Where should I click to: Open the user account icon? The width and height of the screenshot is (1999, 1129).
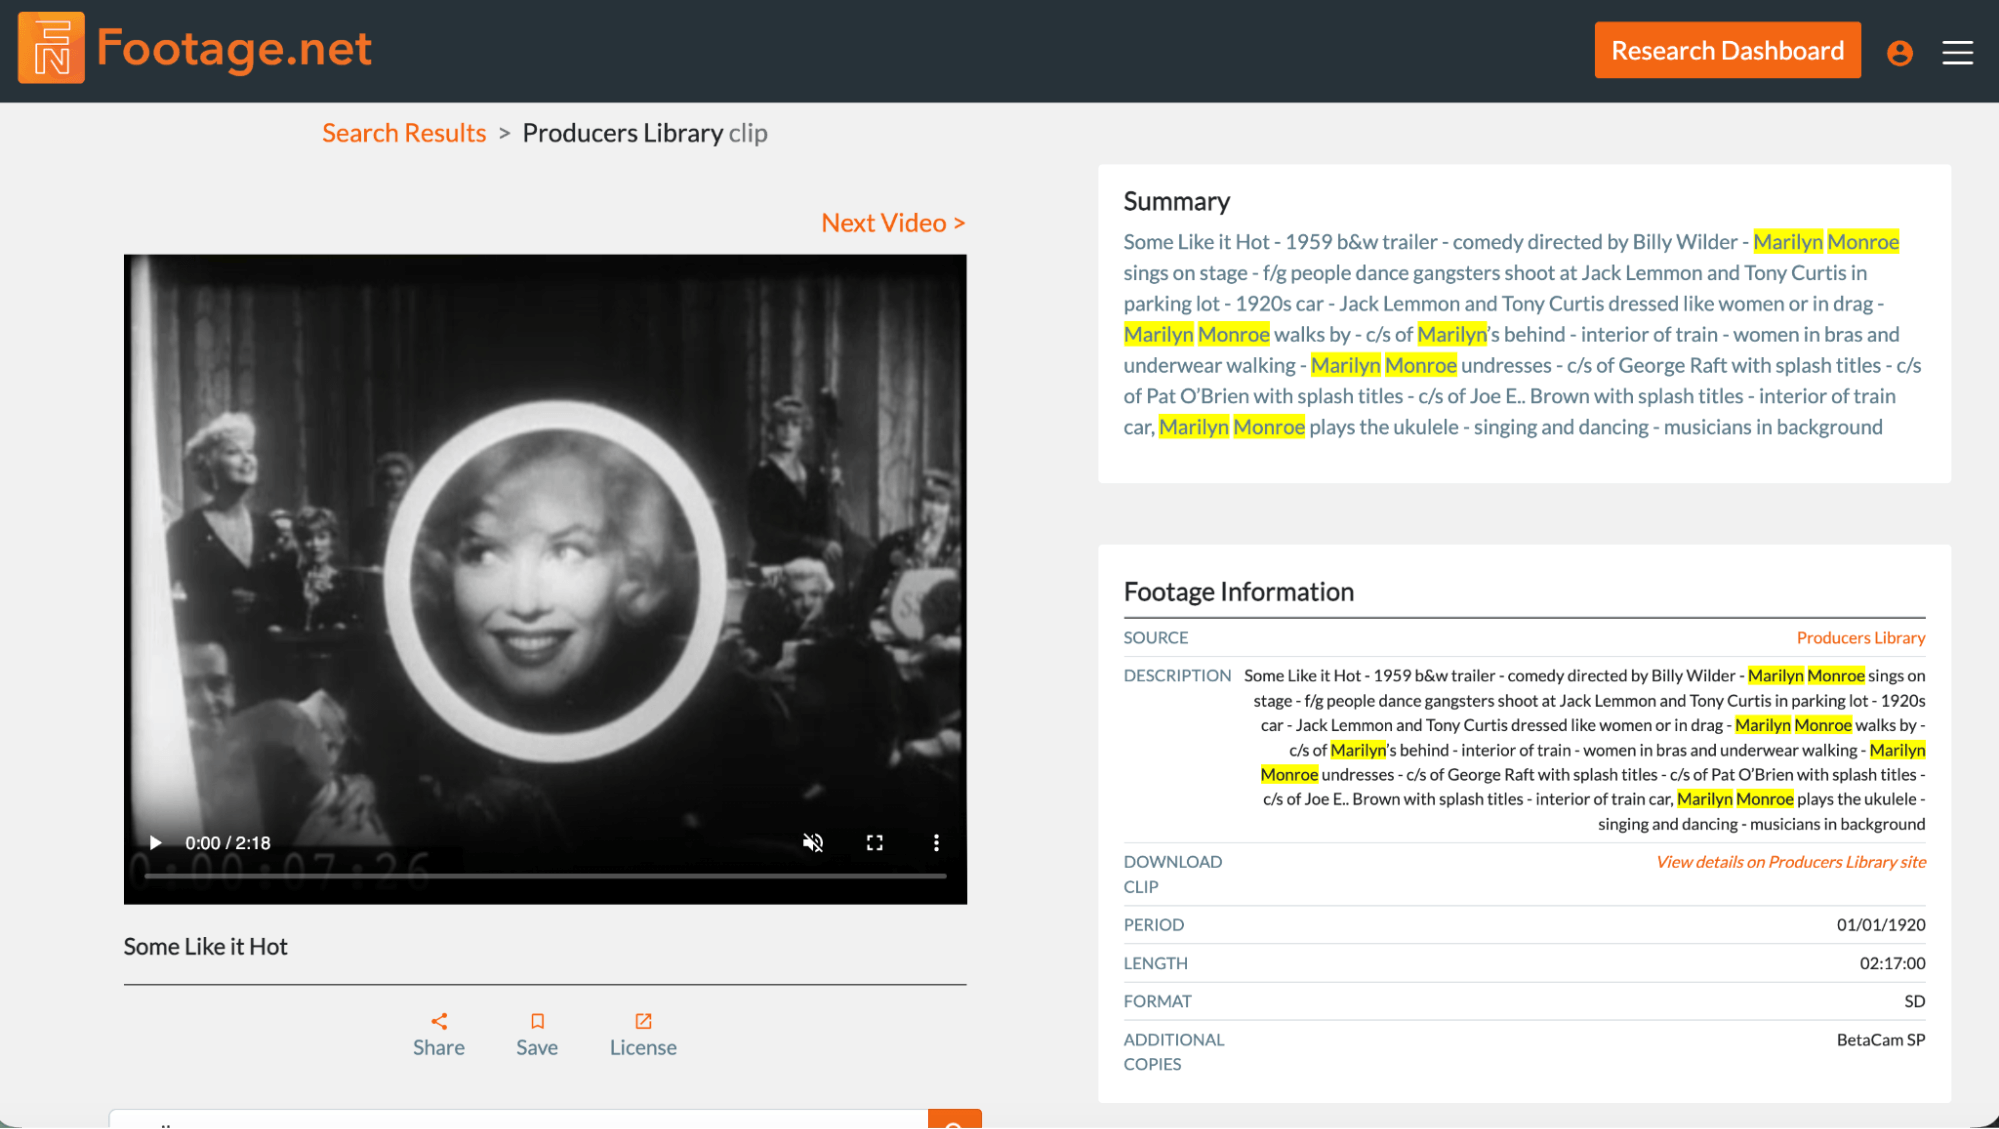click(1899, 52)
